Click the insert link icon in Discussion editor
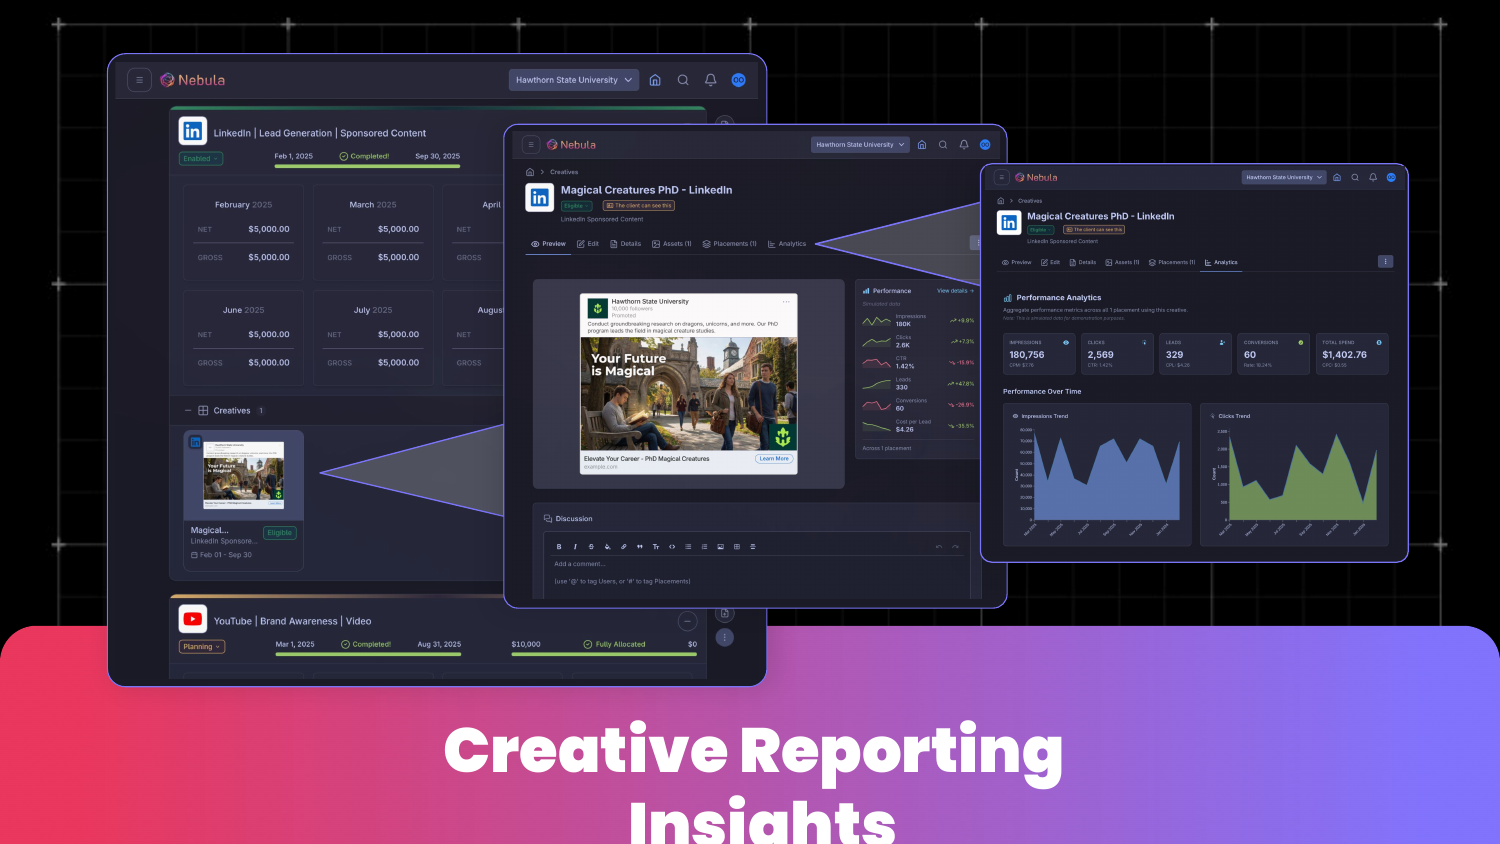Screen dimensions: 1500x844 tap(623, 546)
